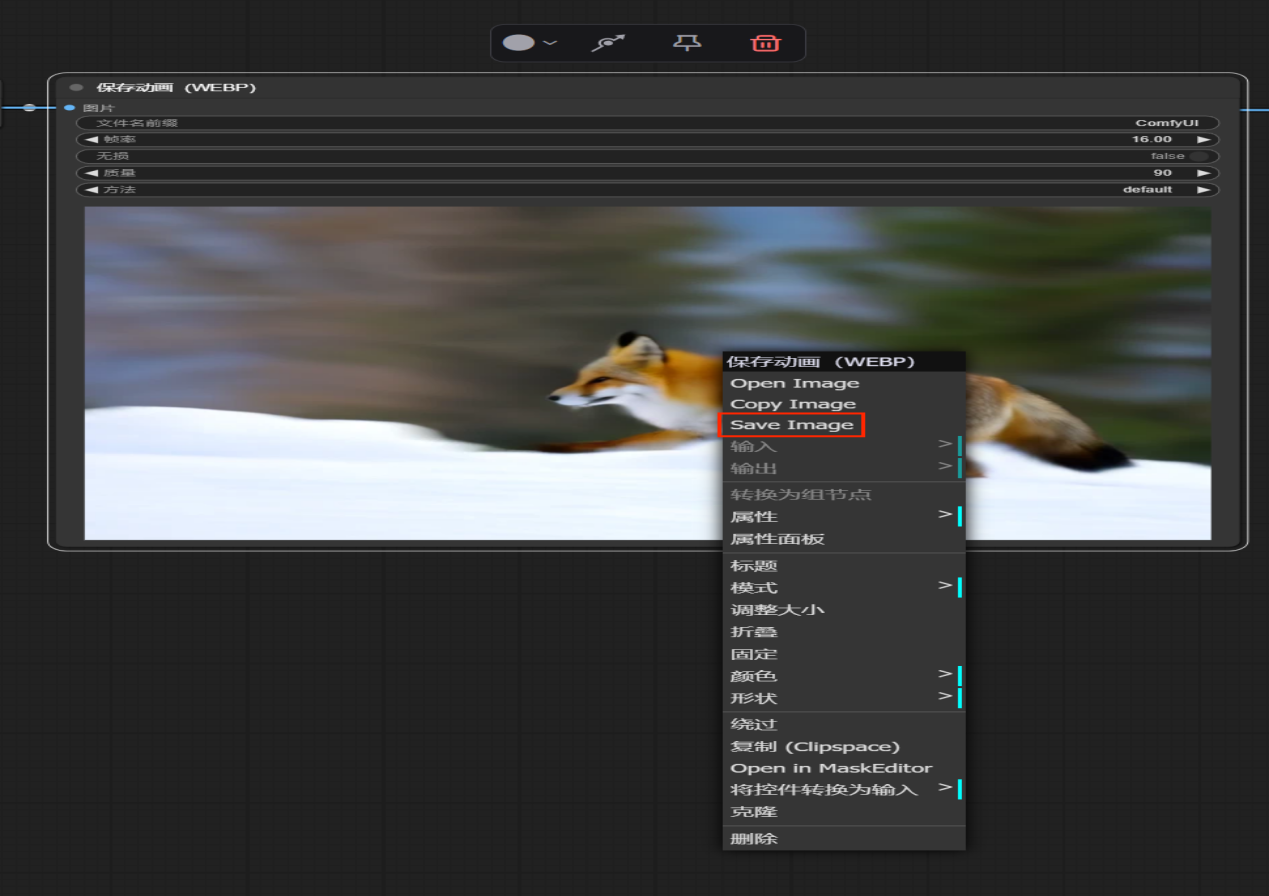This screenshot has height=896, width=1269.
Task: Choose Save Image from context menu
Action: point(791,425)
